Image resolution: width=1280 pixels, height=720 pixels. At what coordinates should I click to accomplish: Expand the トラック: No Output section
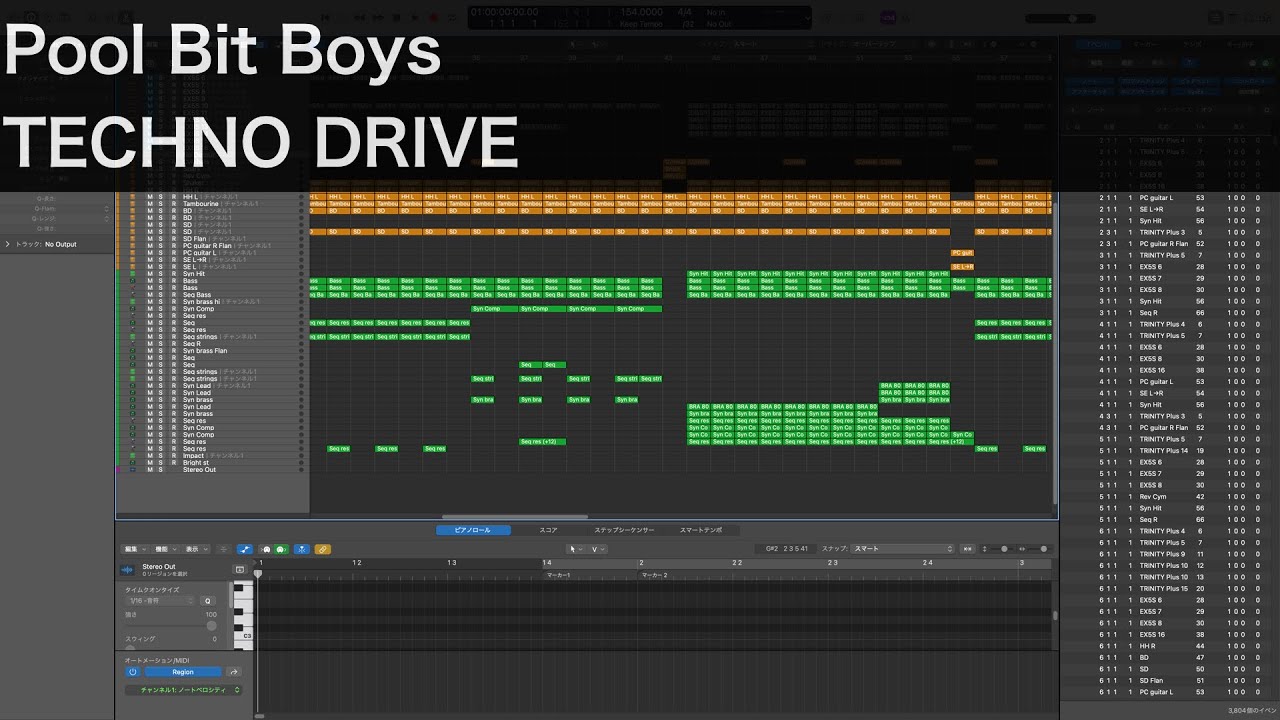click(x=9, y=244)
